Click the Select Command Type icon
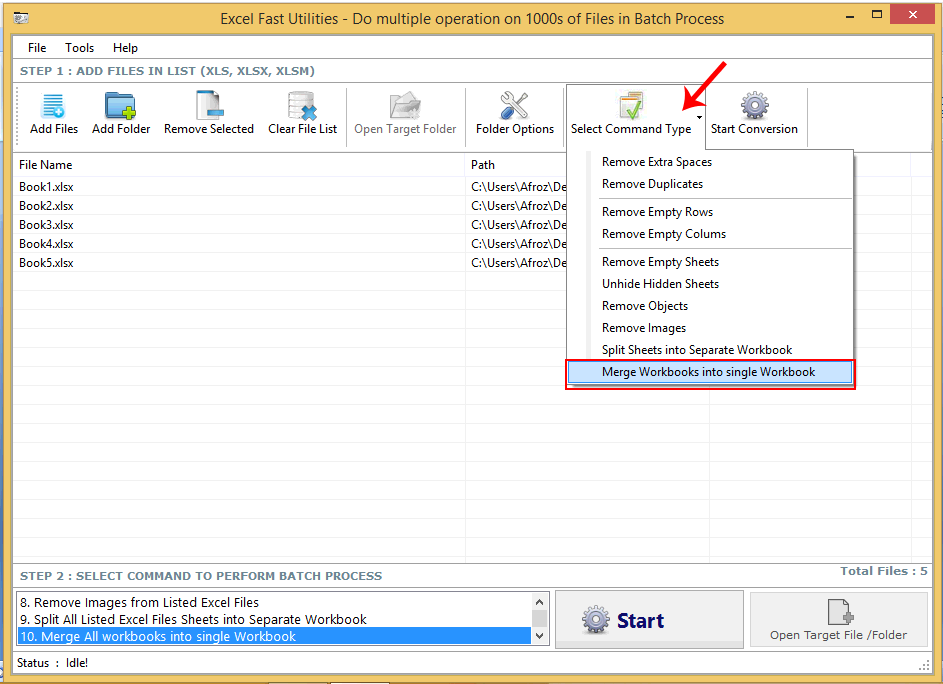This screenshot has height=684, width=943. [631, 105]
